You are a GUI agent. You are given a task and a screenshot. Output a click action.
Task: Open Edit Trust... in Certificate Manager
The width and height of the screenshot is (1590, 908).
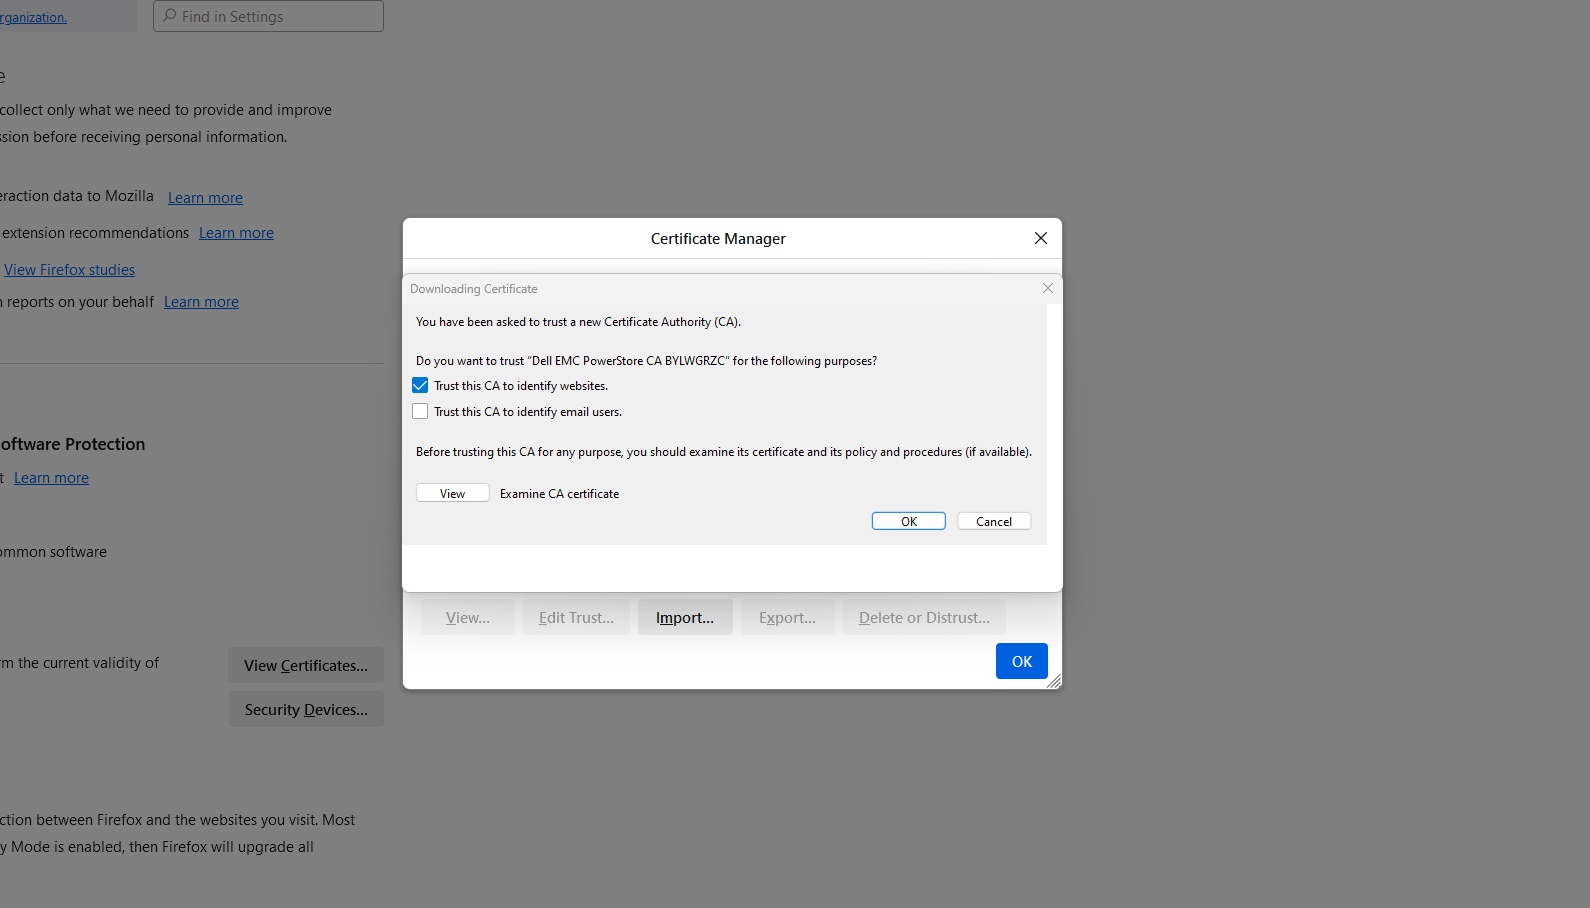(x=576, y=618)
